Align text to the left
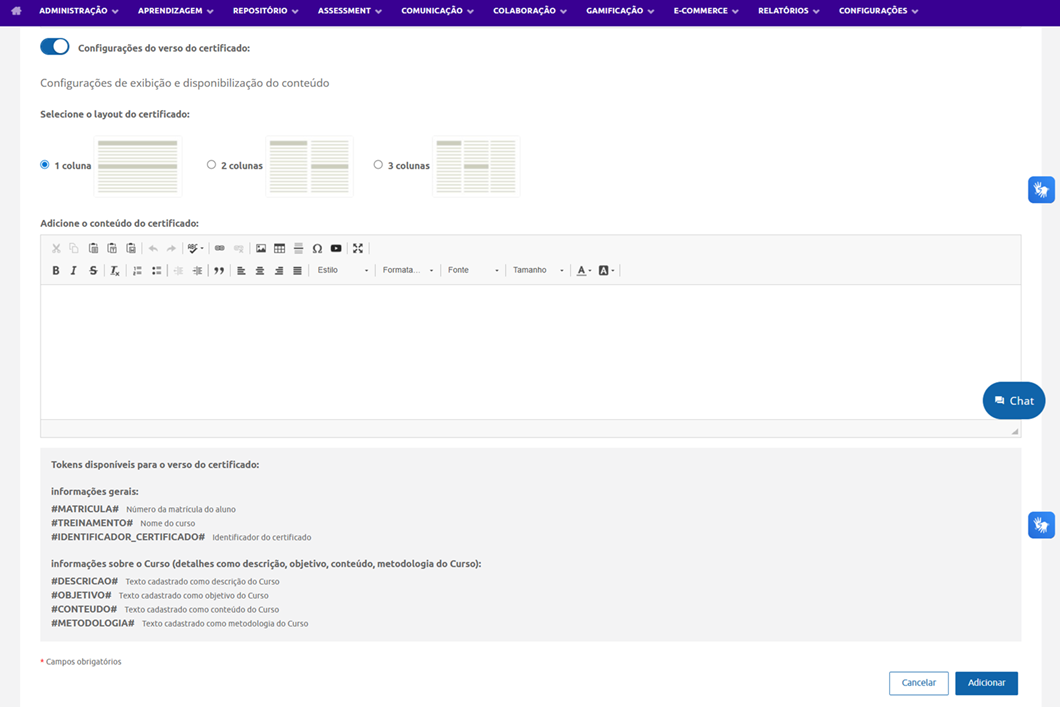This screenshot has height=707, width=1060. click(241, 270)
